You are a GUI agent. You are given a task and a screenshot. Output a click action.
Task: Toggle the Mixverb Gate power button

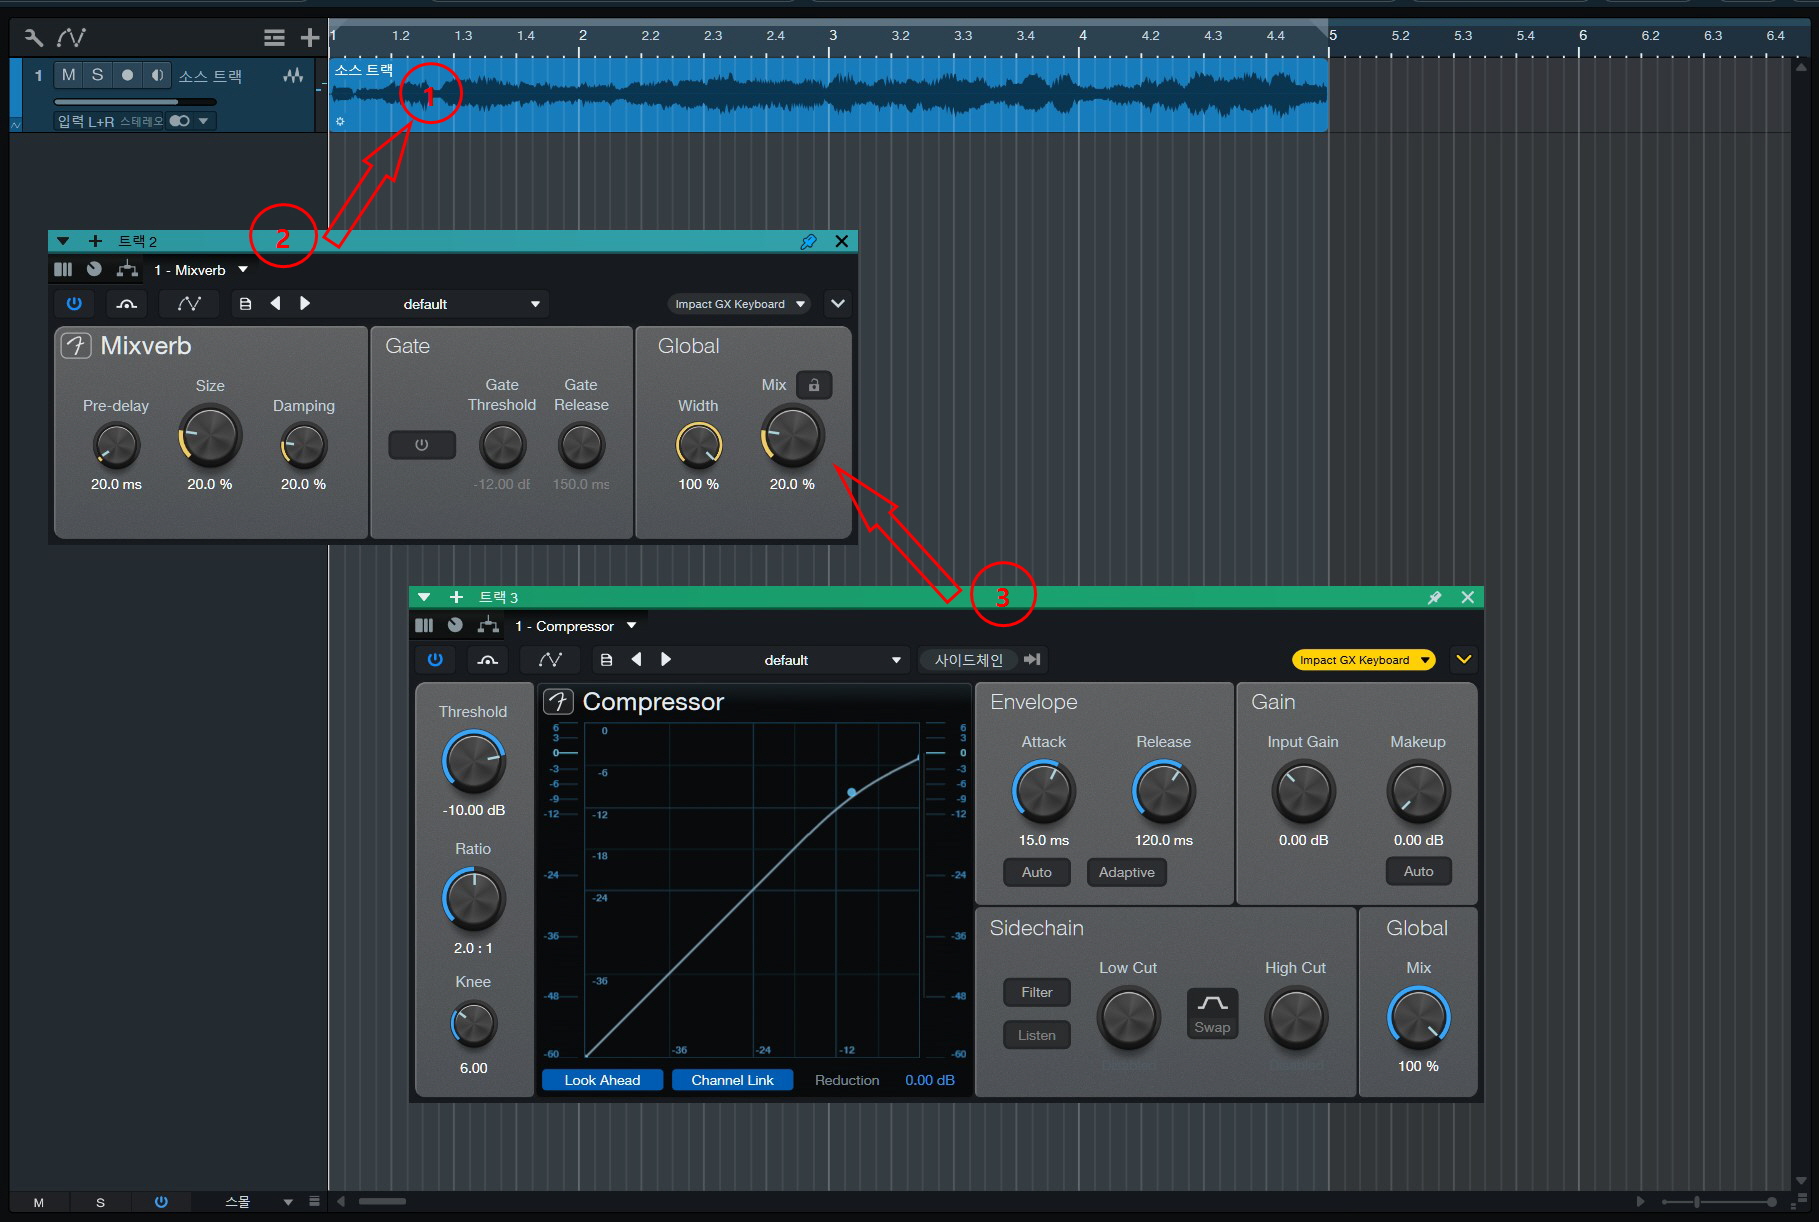tap(421, 445)
